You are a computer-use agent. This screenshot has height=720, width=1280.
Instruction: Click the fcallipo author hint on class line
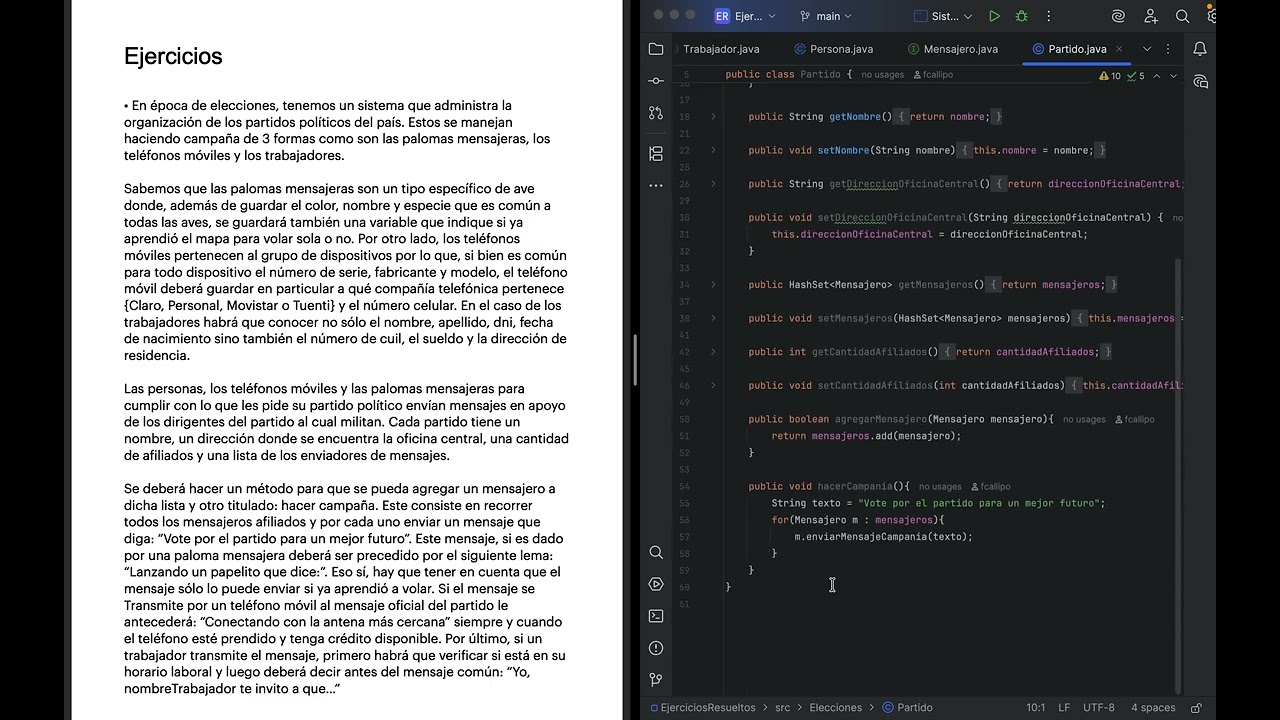coord(931,75)
